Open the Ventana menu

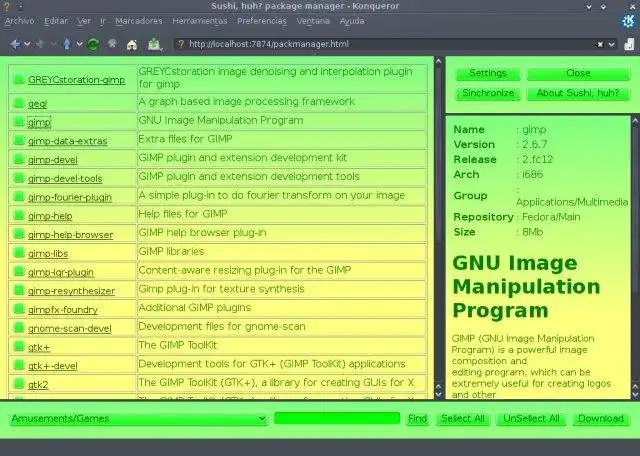tap(313, 21)
